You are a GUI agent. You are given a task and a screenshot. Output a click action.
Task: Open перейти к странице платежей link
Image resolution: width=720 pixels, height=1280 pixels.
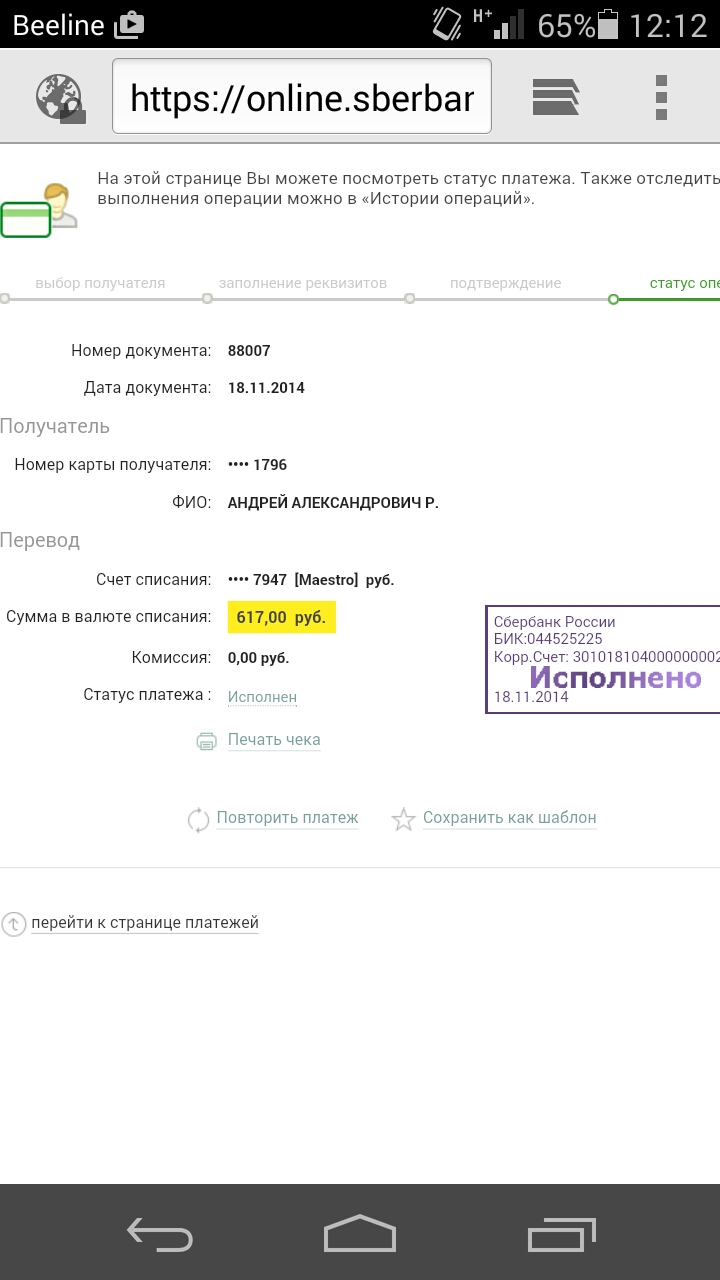click(145, 923)
